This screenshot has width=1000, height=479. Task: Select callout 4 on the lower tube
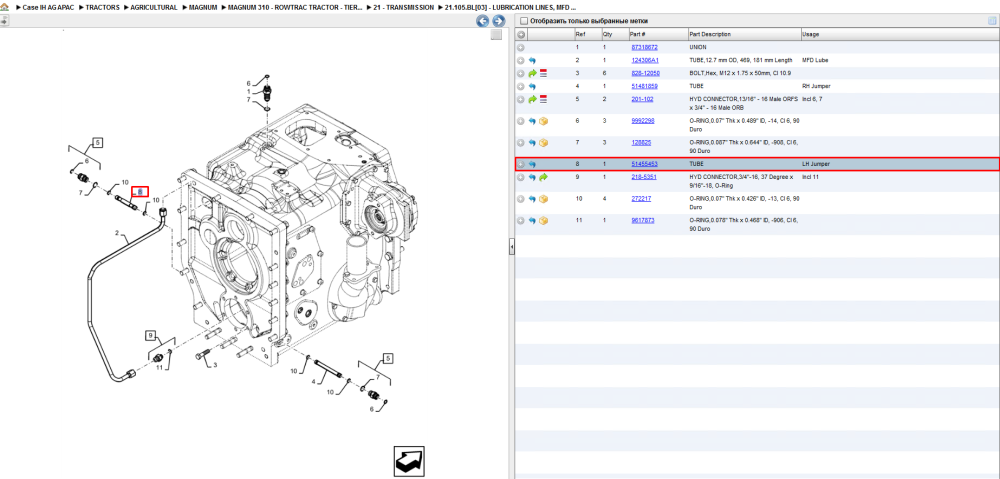pos(314,382)
